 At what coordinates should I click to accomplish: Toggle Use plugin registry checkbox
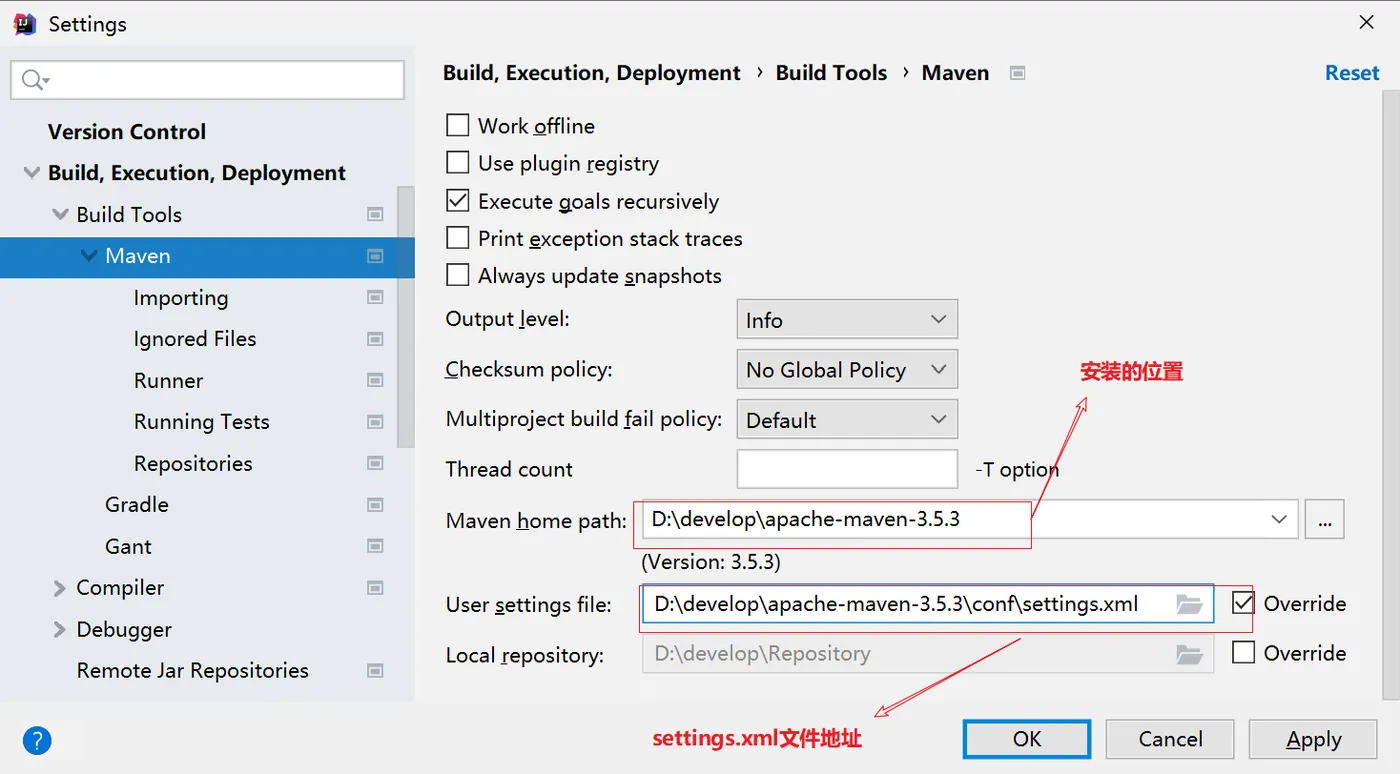pyautogui.click(x=457, y=162)
